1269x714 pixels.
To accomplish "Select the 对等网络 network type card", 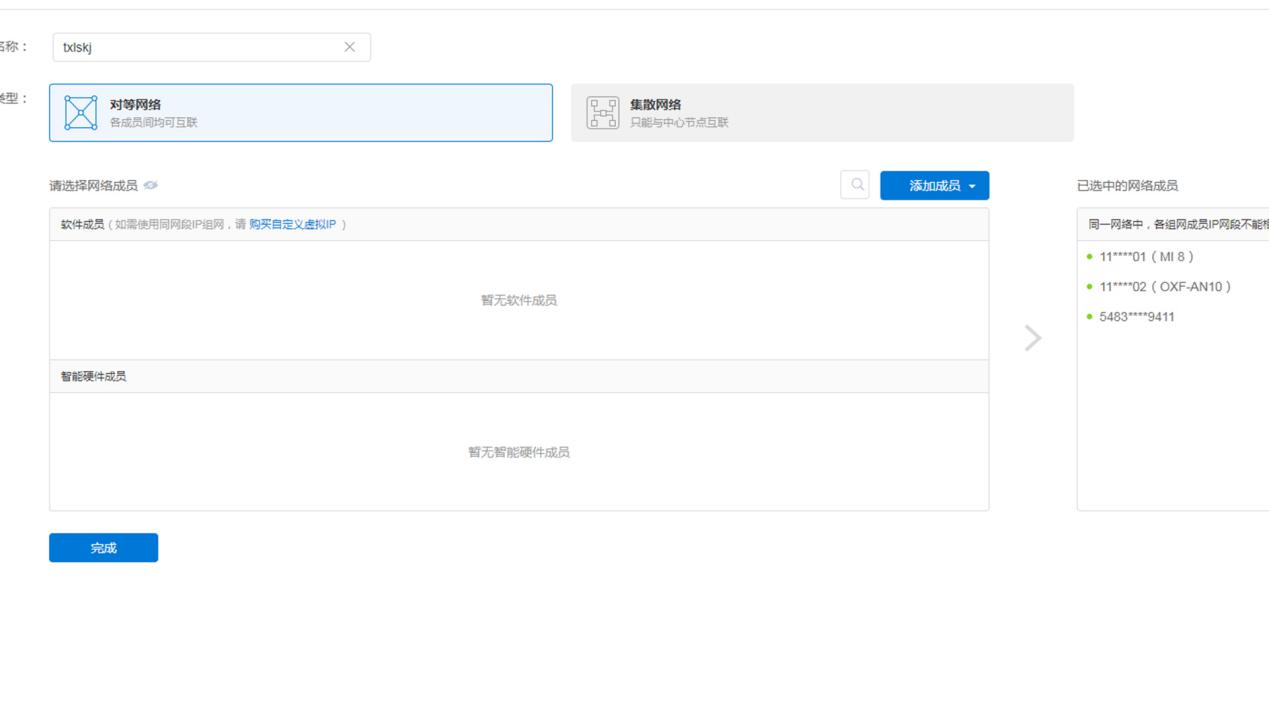I will coord(300,113).
